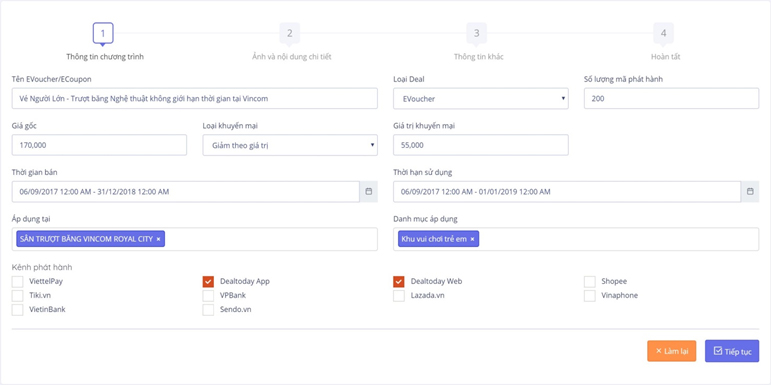771x385 pixels.
Task: Uncheck Dealtoday App channel
Action: tap(208, 282)
